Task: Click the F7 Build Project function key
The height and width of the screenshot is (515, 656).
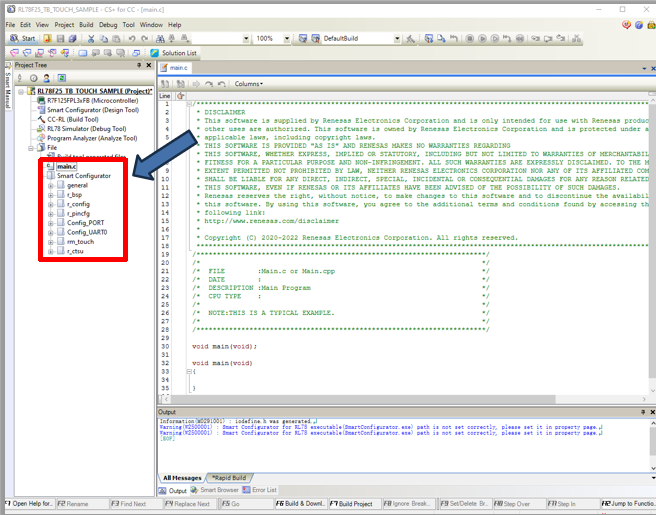Action: pyautogui.click(x=355, y=504)
